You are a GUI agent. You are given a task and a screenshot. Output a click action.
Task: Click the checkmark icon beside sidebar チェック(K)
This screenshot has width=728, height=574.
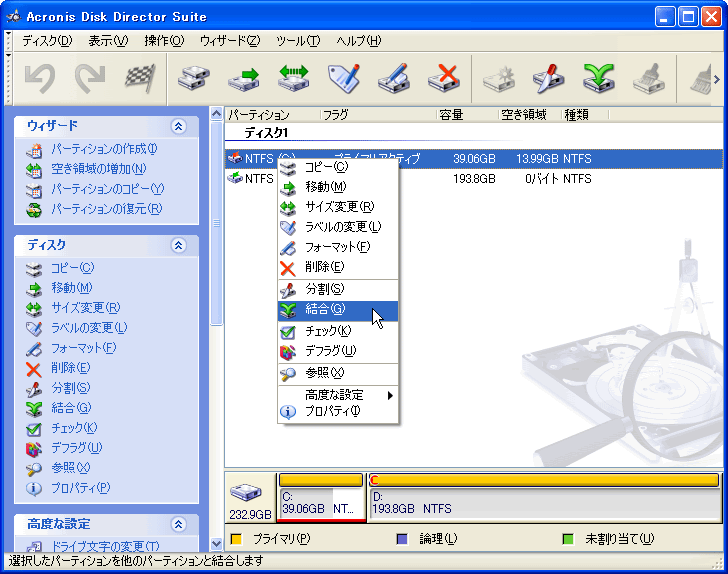click(34, 429)
